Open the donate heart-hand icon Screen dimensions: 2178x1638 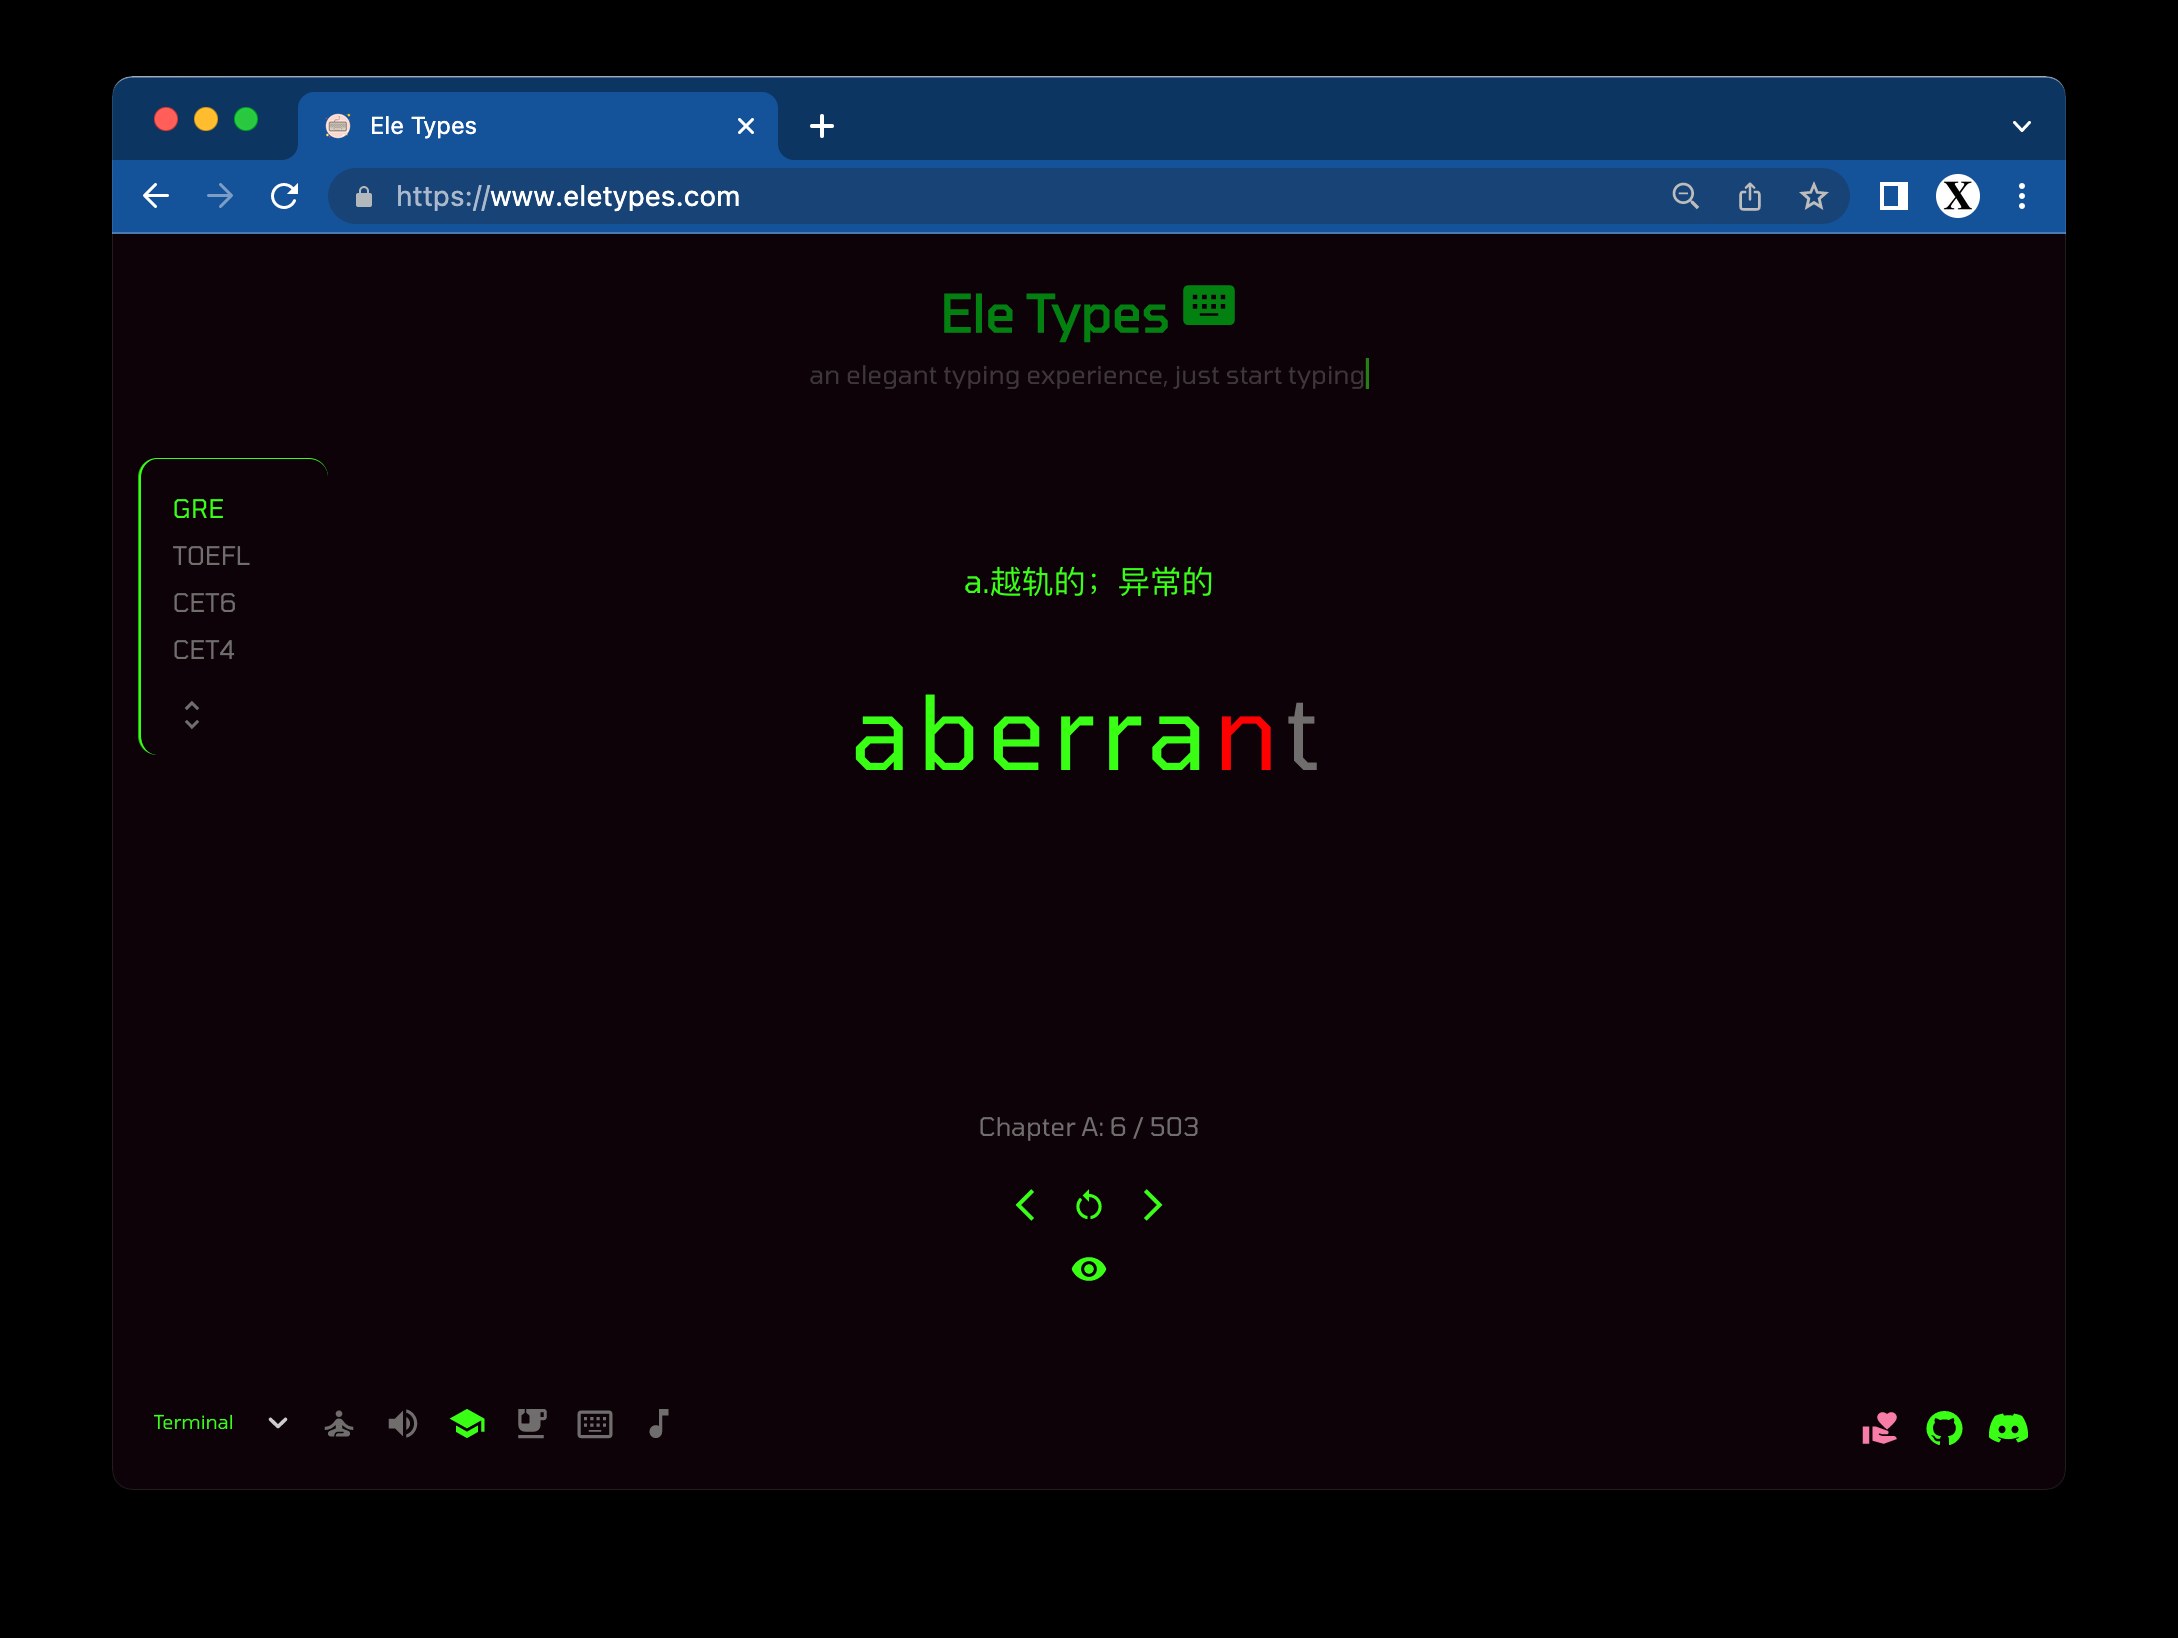1879,1428
